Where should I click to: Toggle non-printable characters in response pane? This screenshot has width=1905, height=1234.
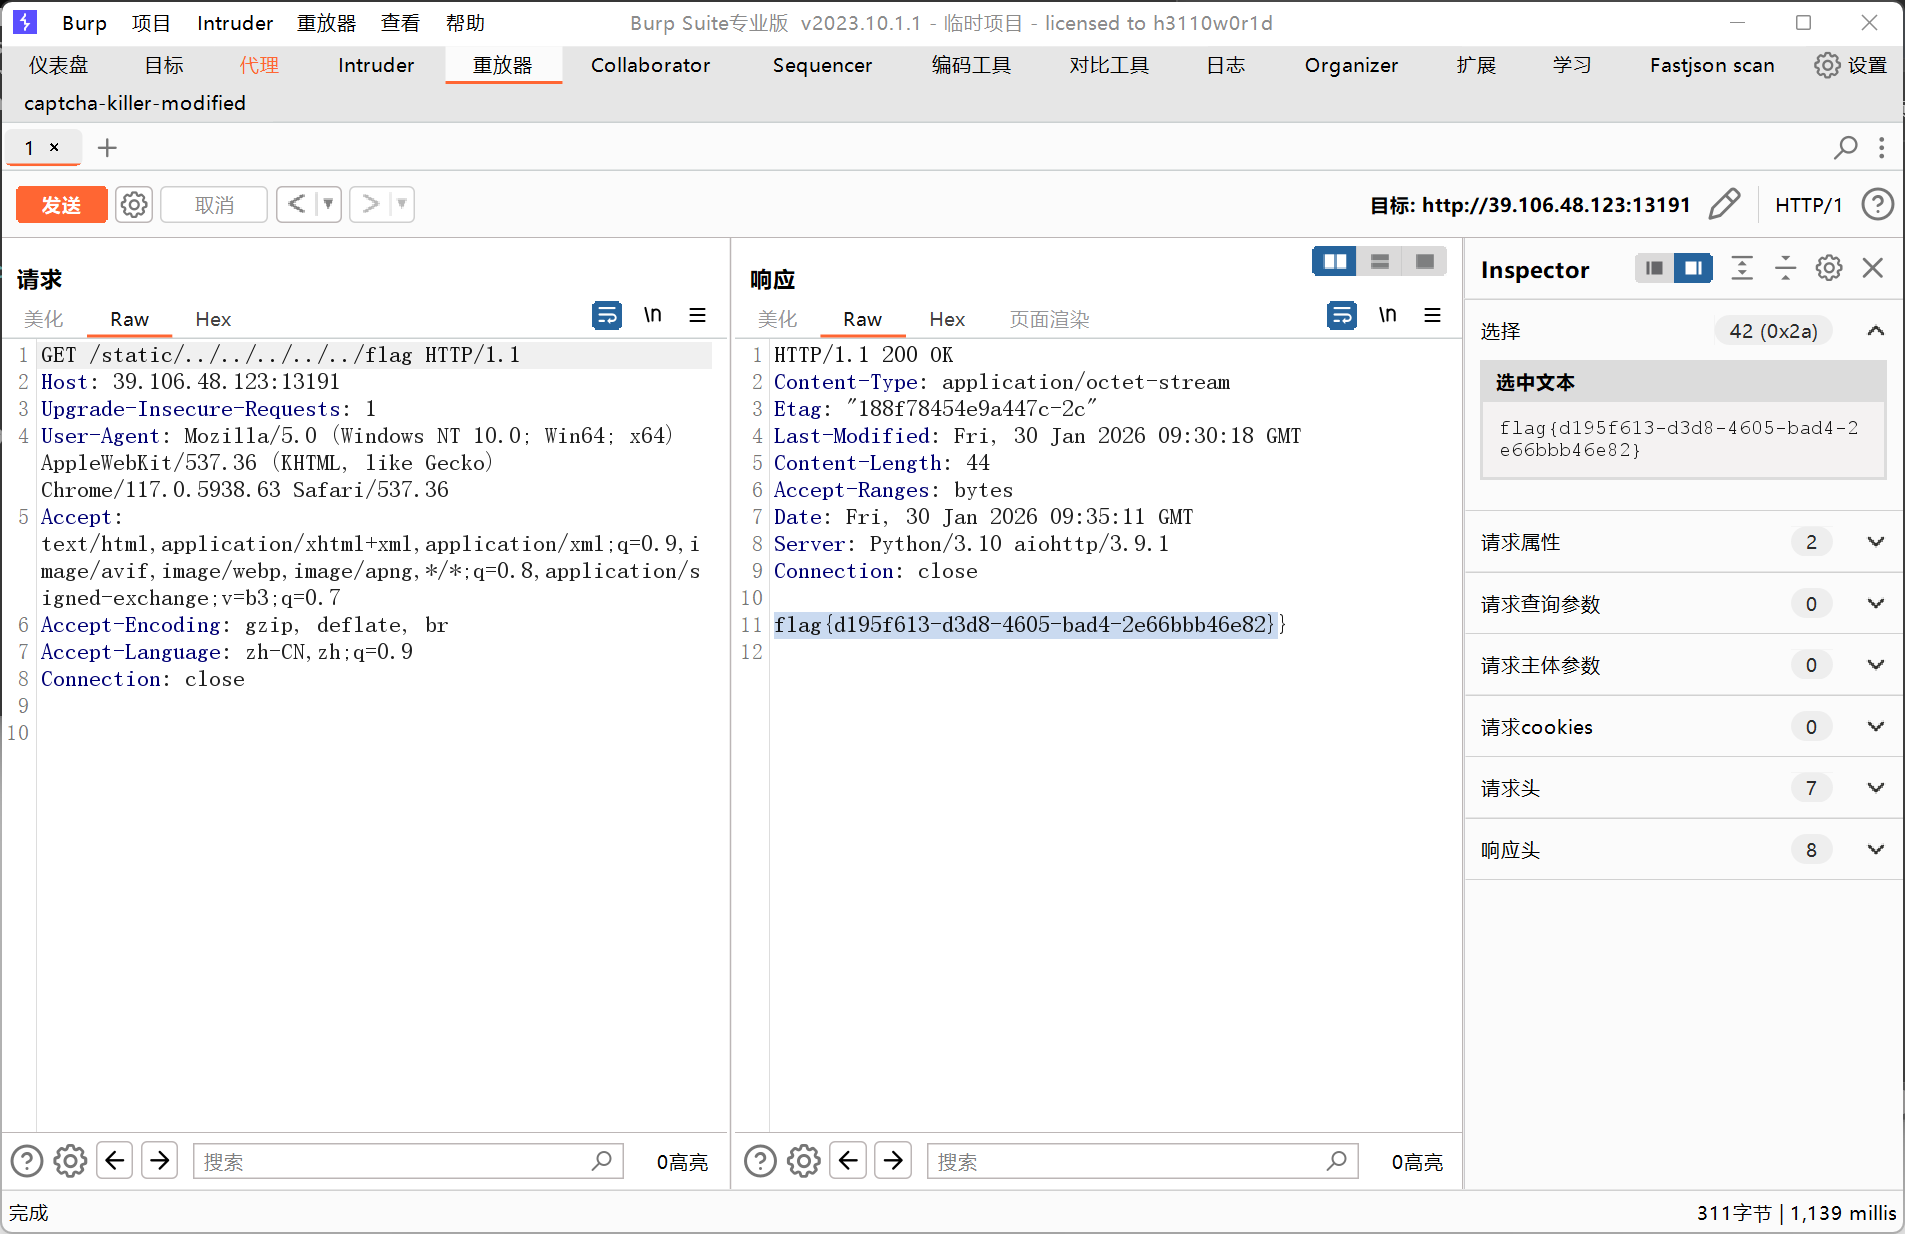1388,315
